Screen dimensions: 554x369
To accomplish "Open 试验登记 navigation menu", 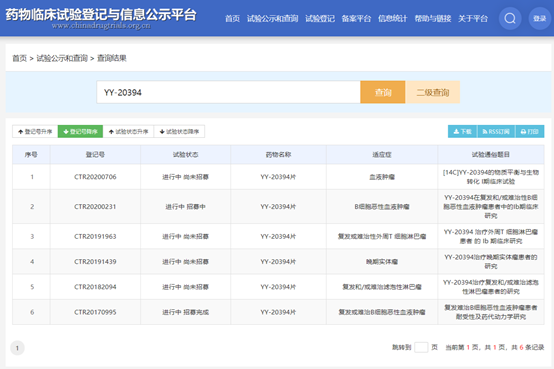I will pos(320,18).
